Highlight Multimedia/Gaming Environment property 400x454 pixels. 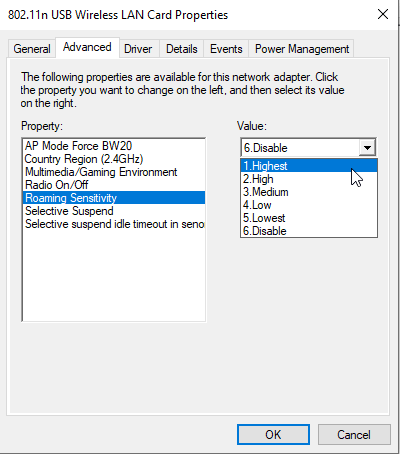[114, 172]
